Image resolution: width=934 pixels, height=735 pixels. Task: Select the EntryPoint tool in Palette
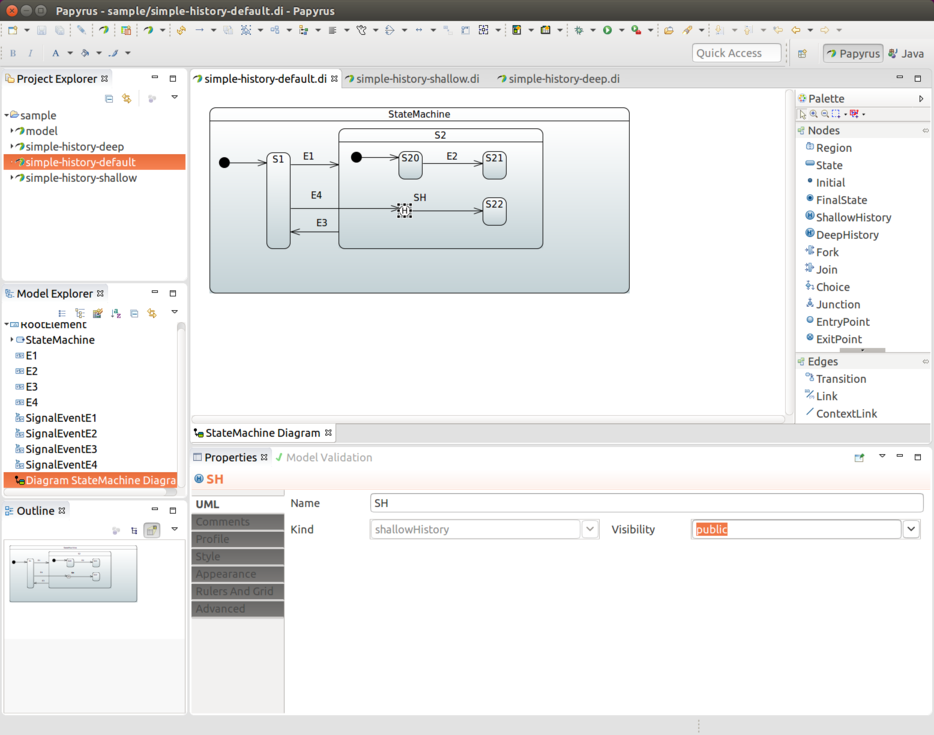click(837, 321)
